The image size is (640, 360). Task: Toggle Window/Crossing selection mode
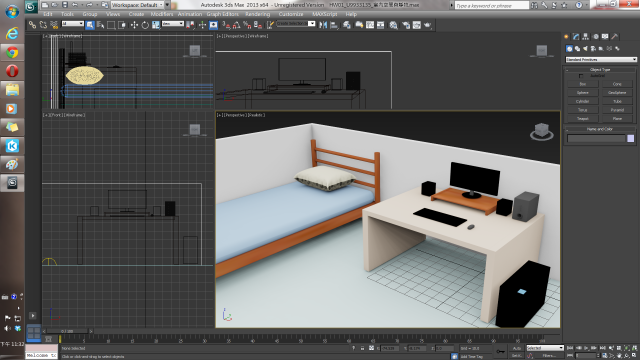coord(122,25)
